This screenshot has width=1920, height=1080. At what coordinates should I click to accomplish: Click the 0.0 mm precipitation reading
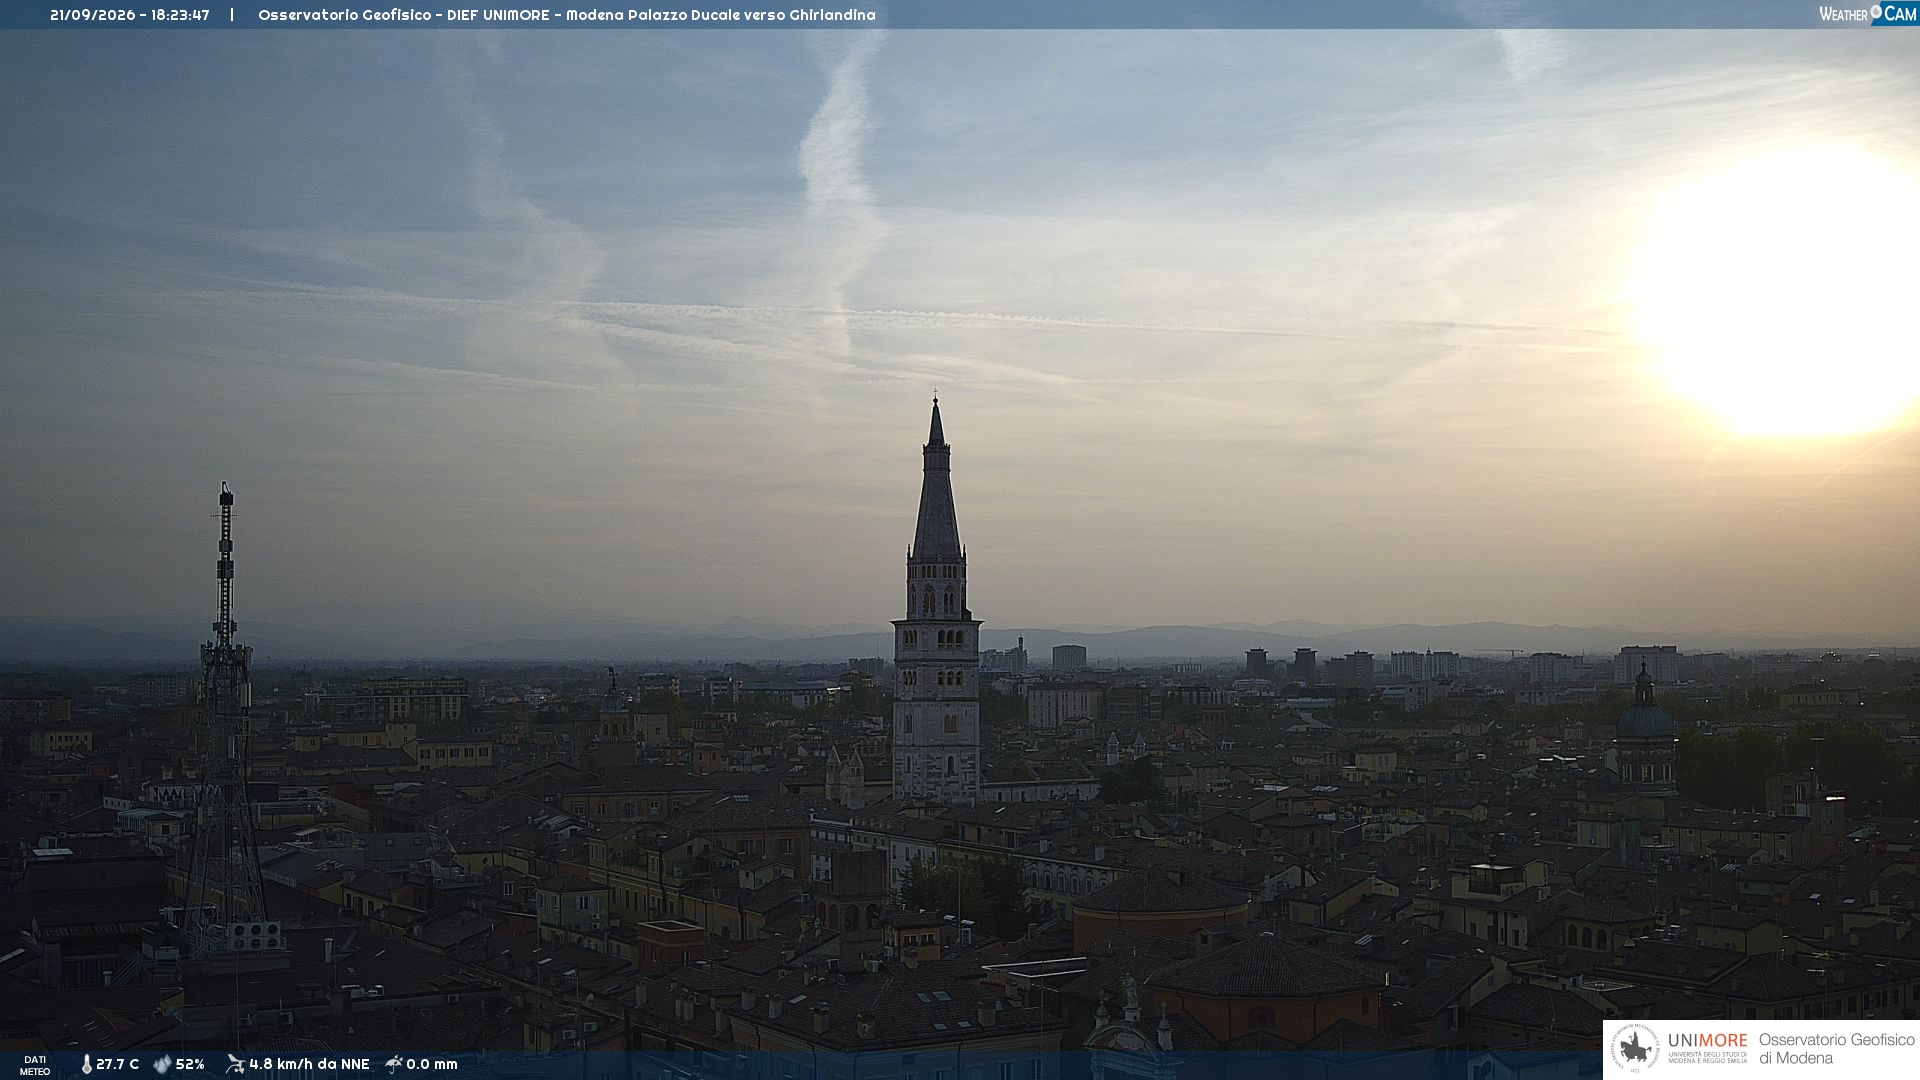pos(432,1065)
